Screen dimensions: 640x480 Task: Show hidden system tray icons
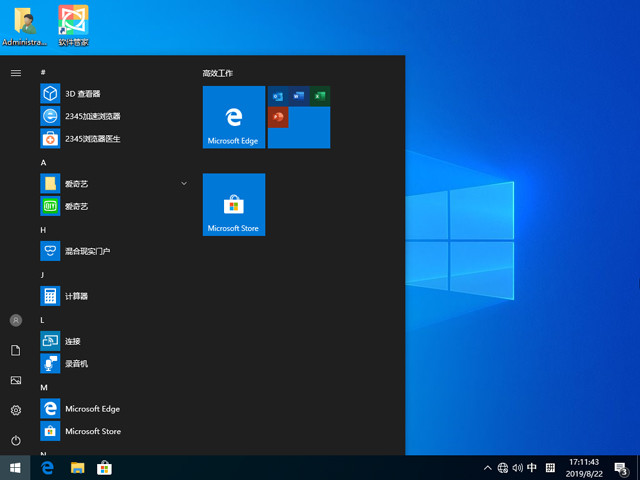point(487,468)
